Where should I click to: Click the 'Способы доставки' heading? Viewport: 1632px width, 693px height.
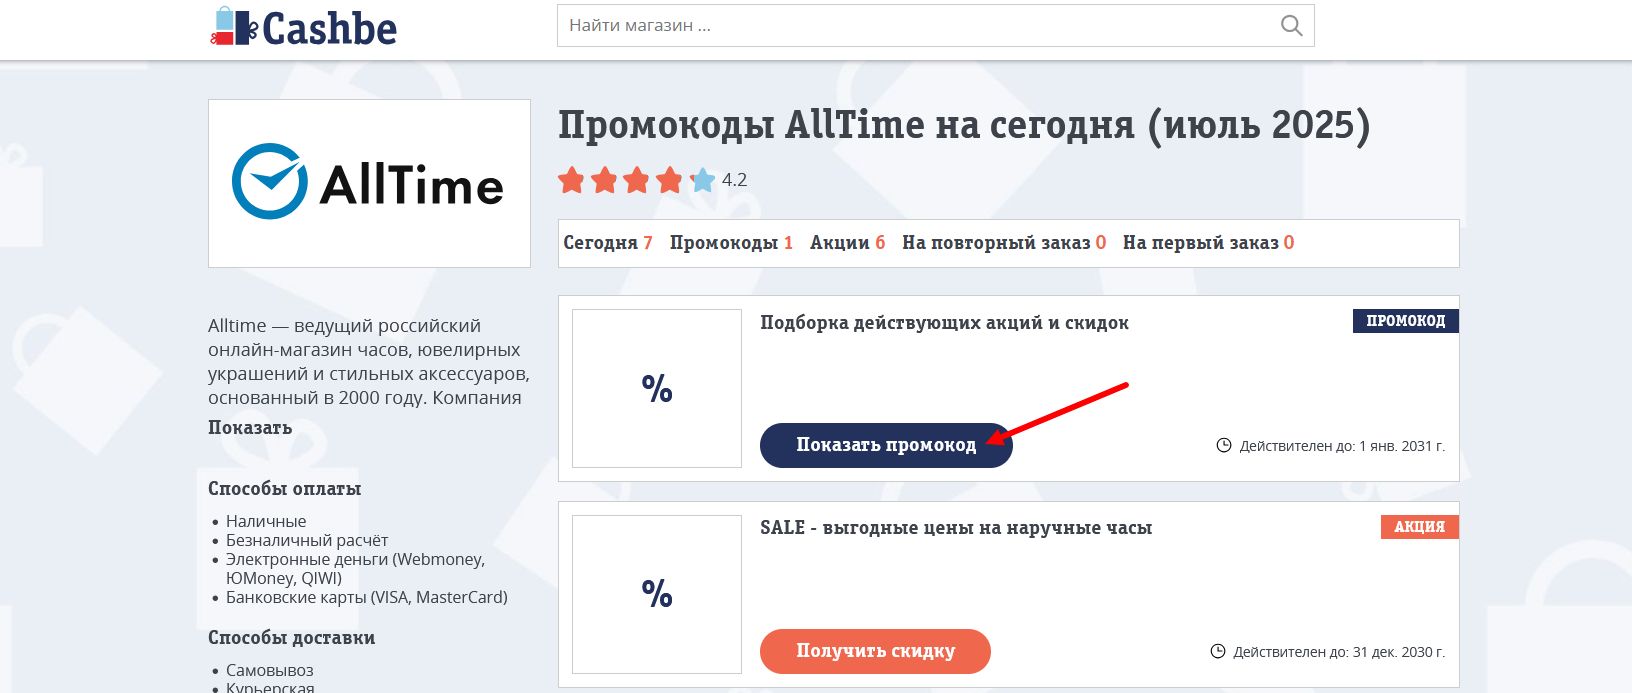[292, 638]
